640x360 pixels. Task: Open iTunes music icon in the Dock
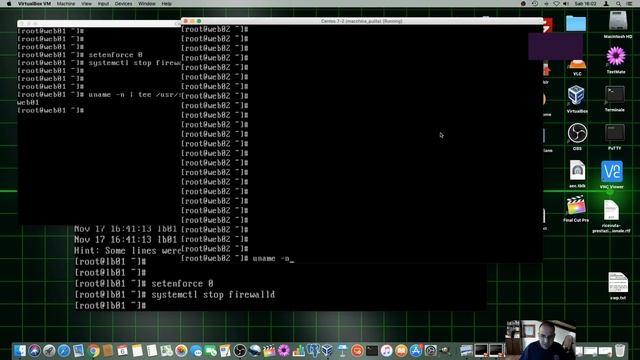click(387, 351)
